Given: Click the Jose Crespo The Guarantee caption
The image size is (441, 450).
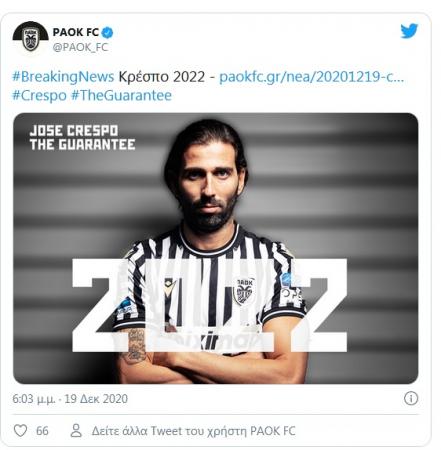Looking at the screenshot, I should click(82, 138).
